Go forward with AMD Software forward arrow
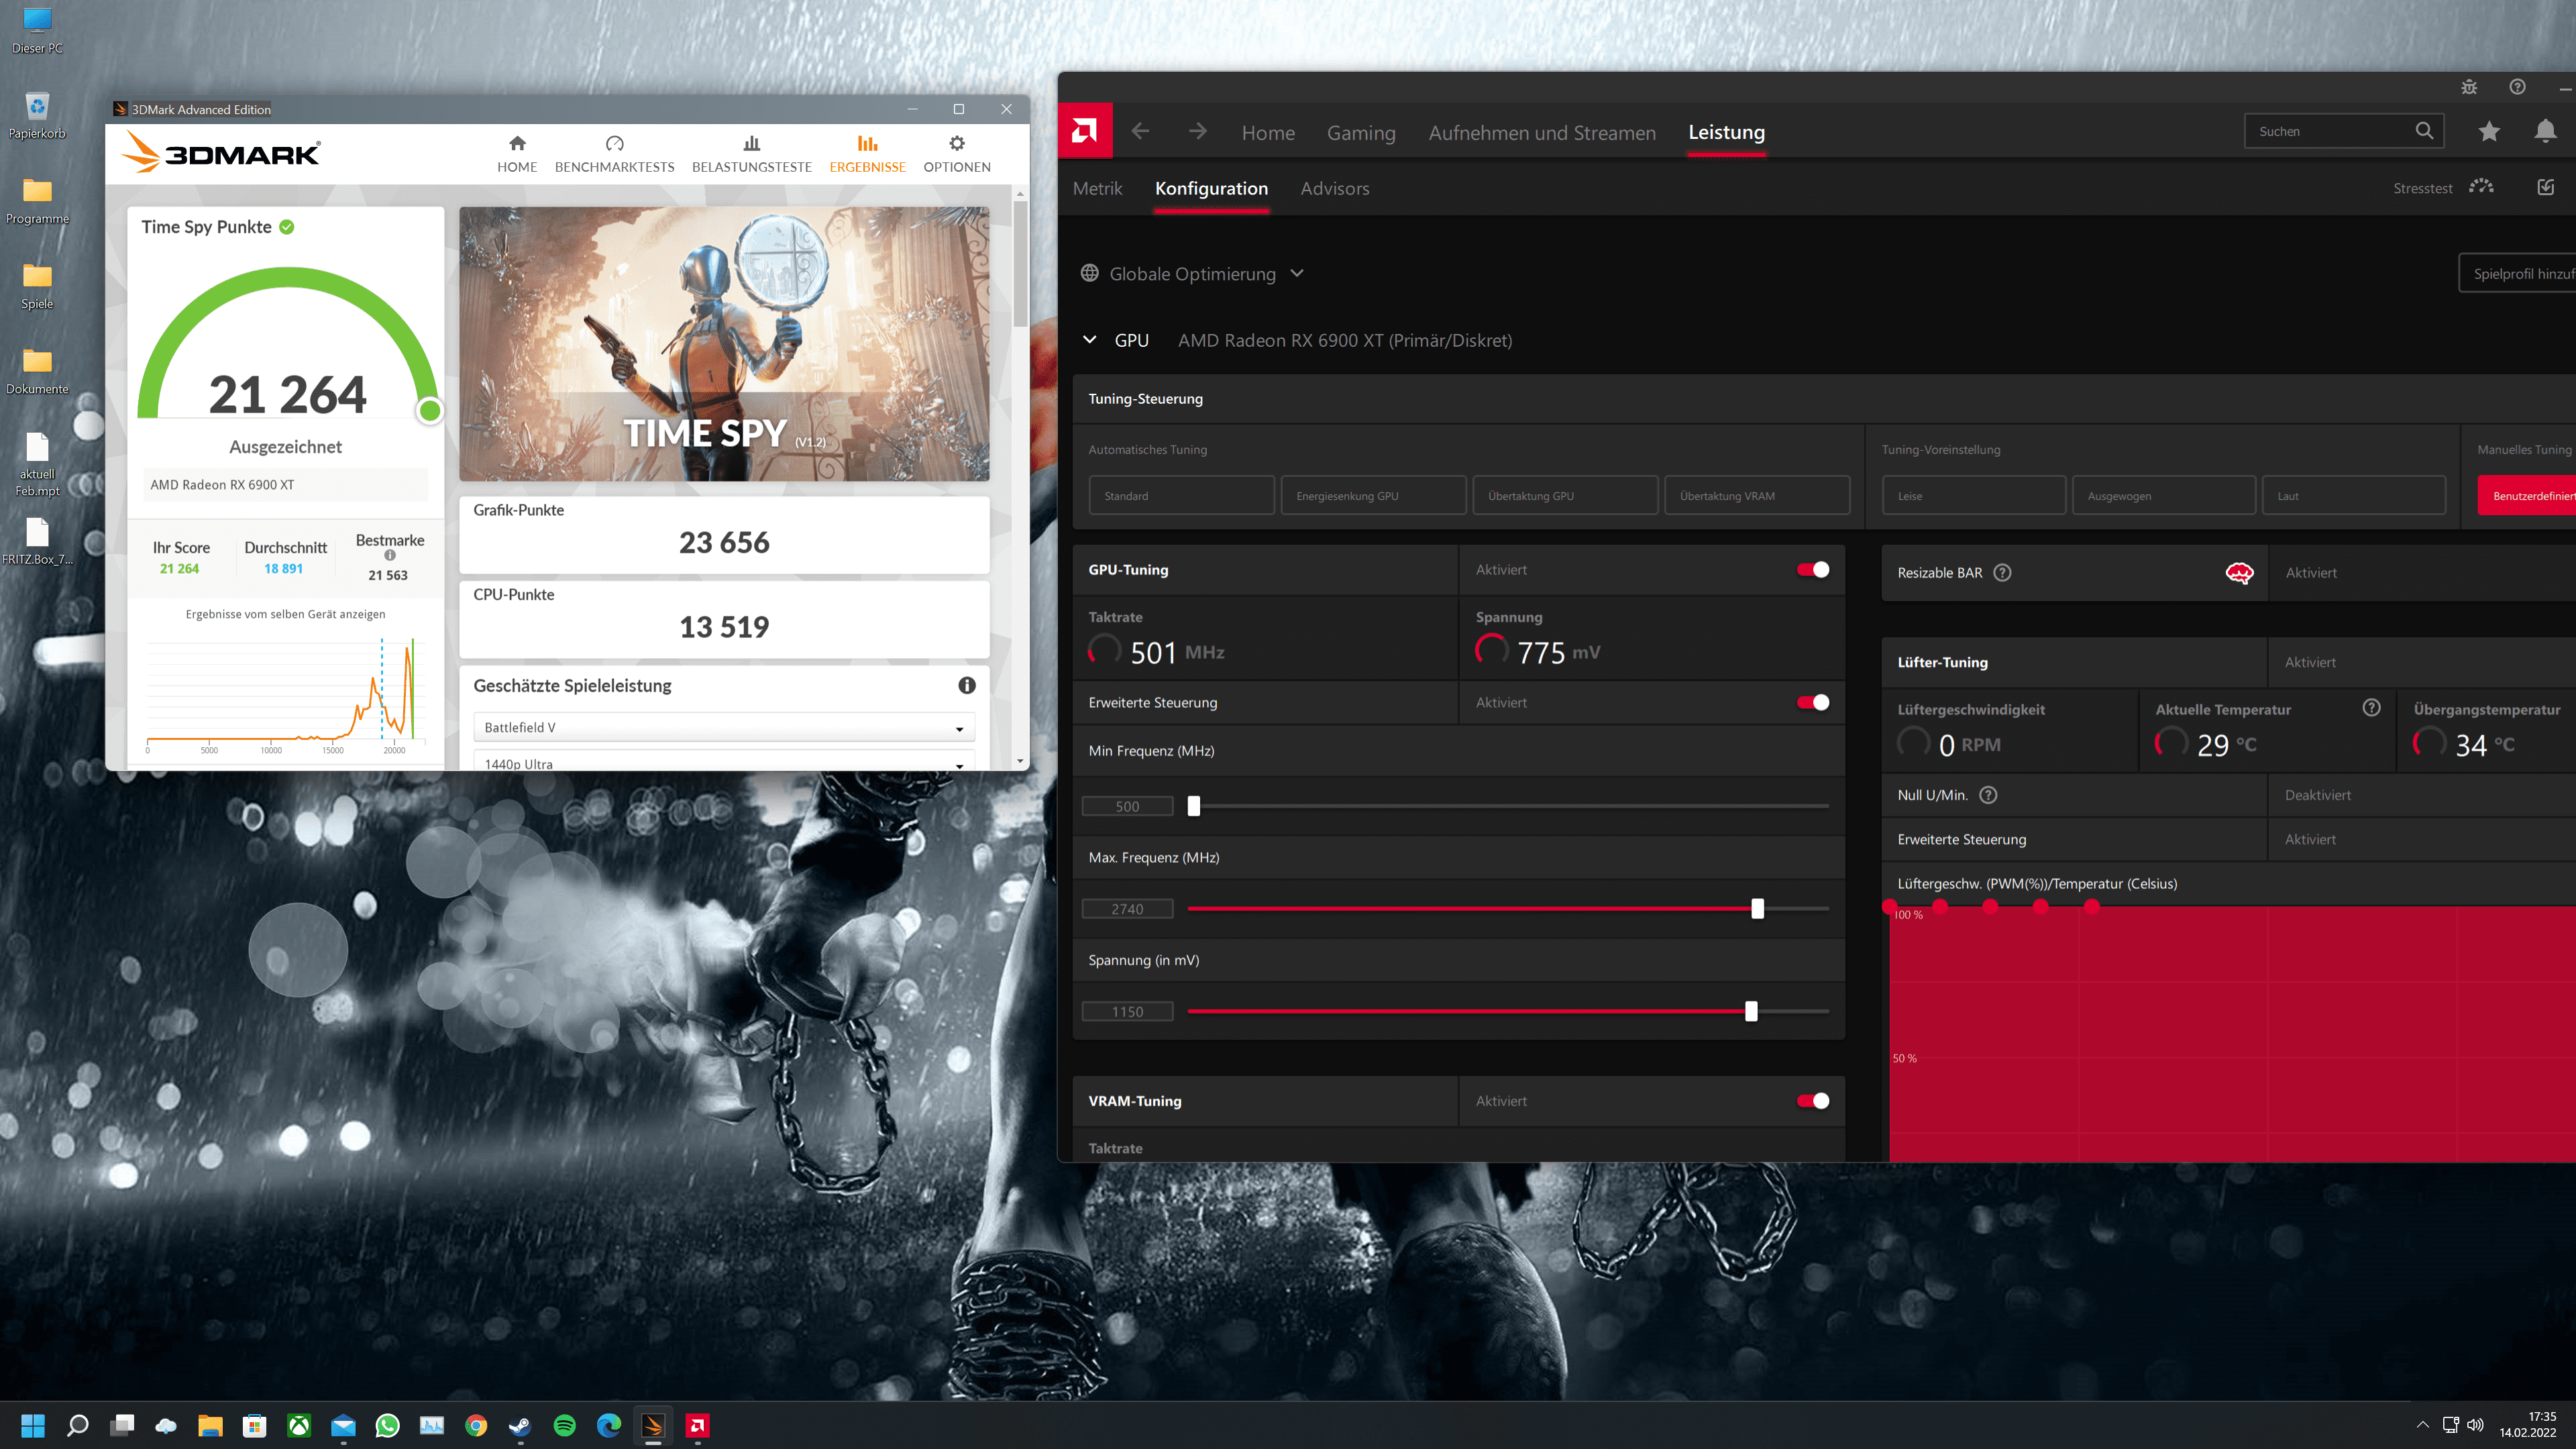2576x1449 pixels. (x=1197, y=131)
